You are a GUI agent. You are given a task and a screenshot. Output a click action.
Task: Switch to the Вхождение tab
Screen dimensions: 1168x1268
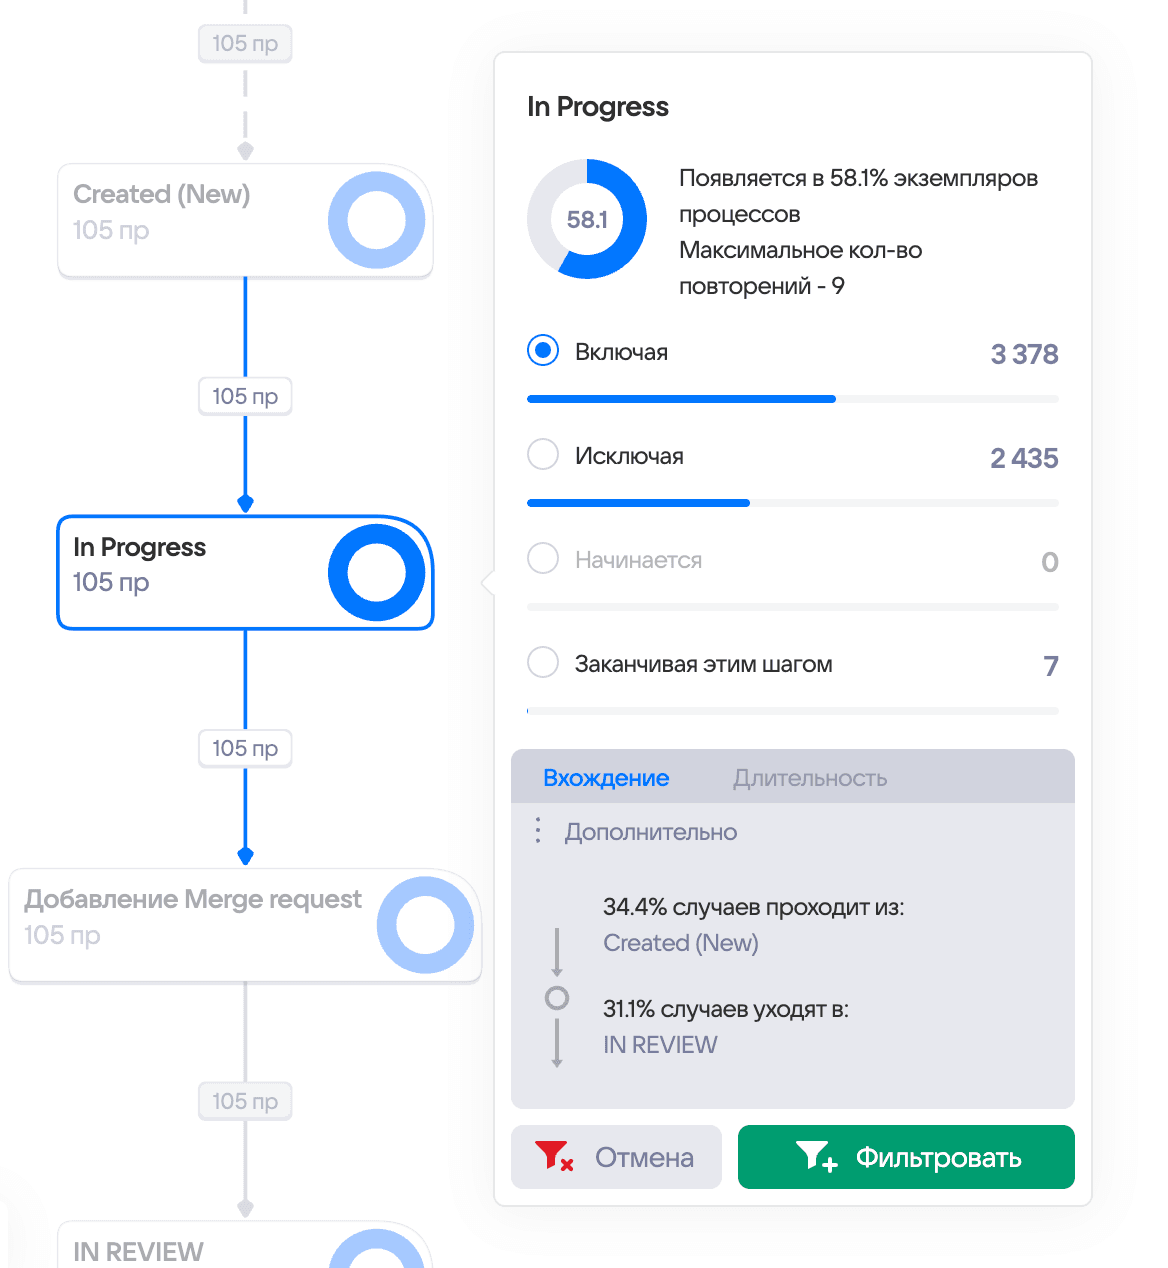coord(606,778)
